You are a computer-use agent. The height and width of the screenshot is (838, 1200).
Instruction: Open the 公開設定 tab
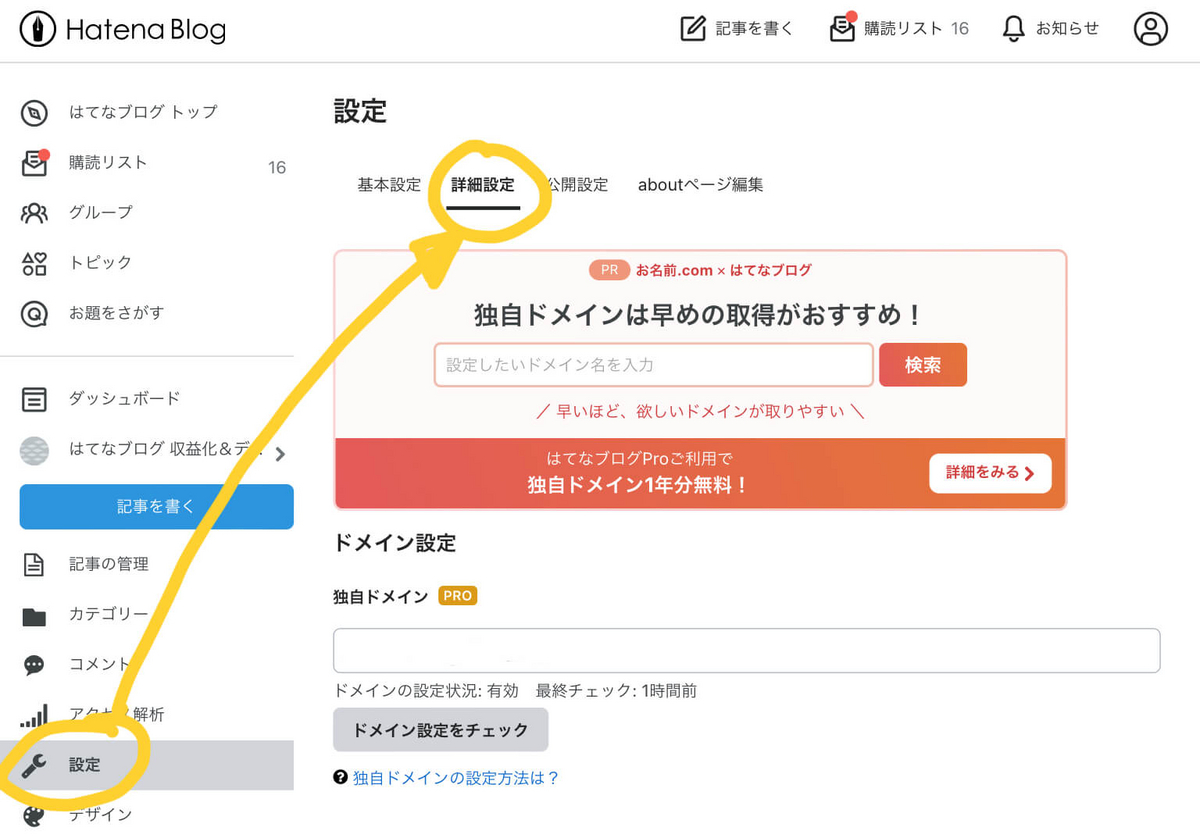(x=577, y=185)
